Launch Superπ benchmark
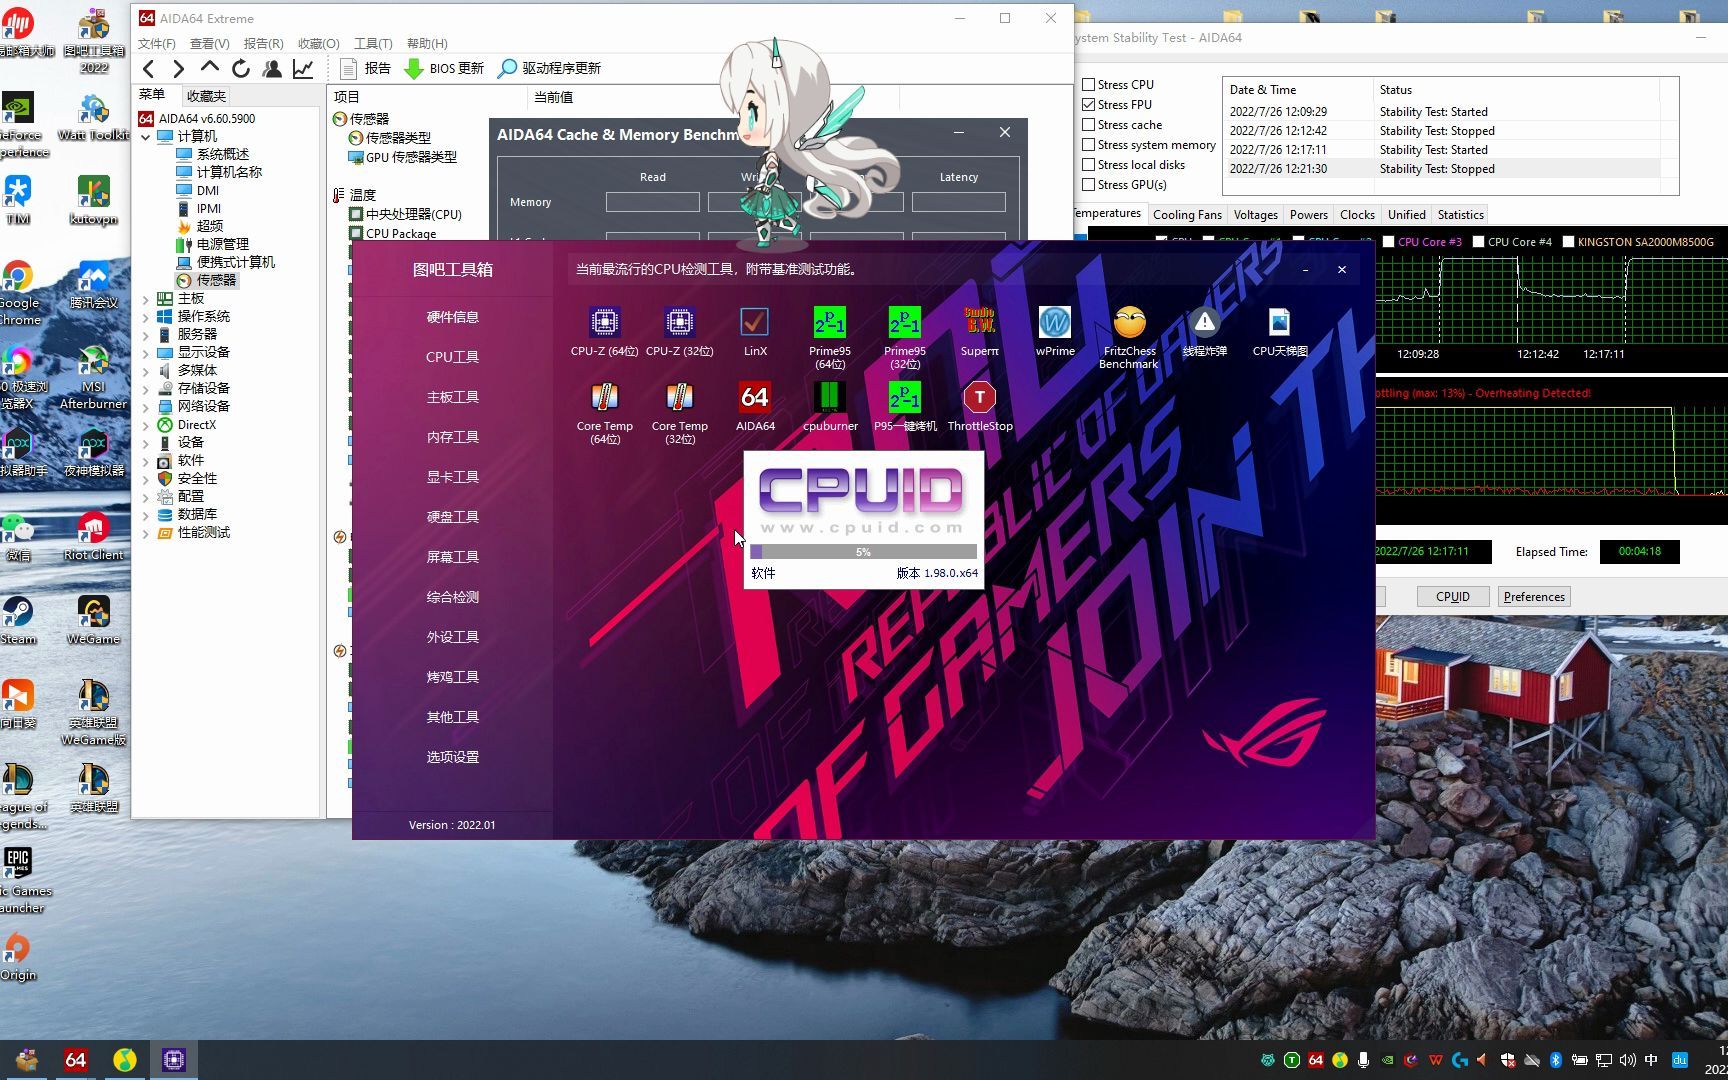The image size is (1728, 1080). click(x=980, y=331)
